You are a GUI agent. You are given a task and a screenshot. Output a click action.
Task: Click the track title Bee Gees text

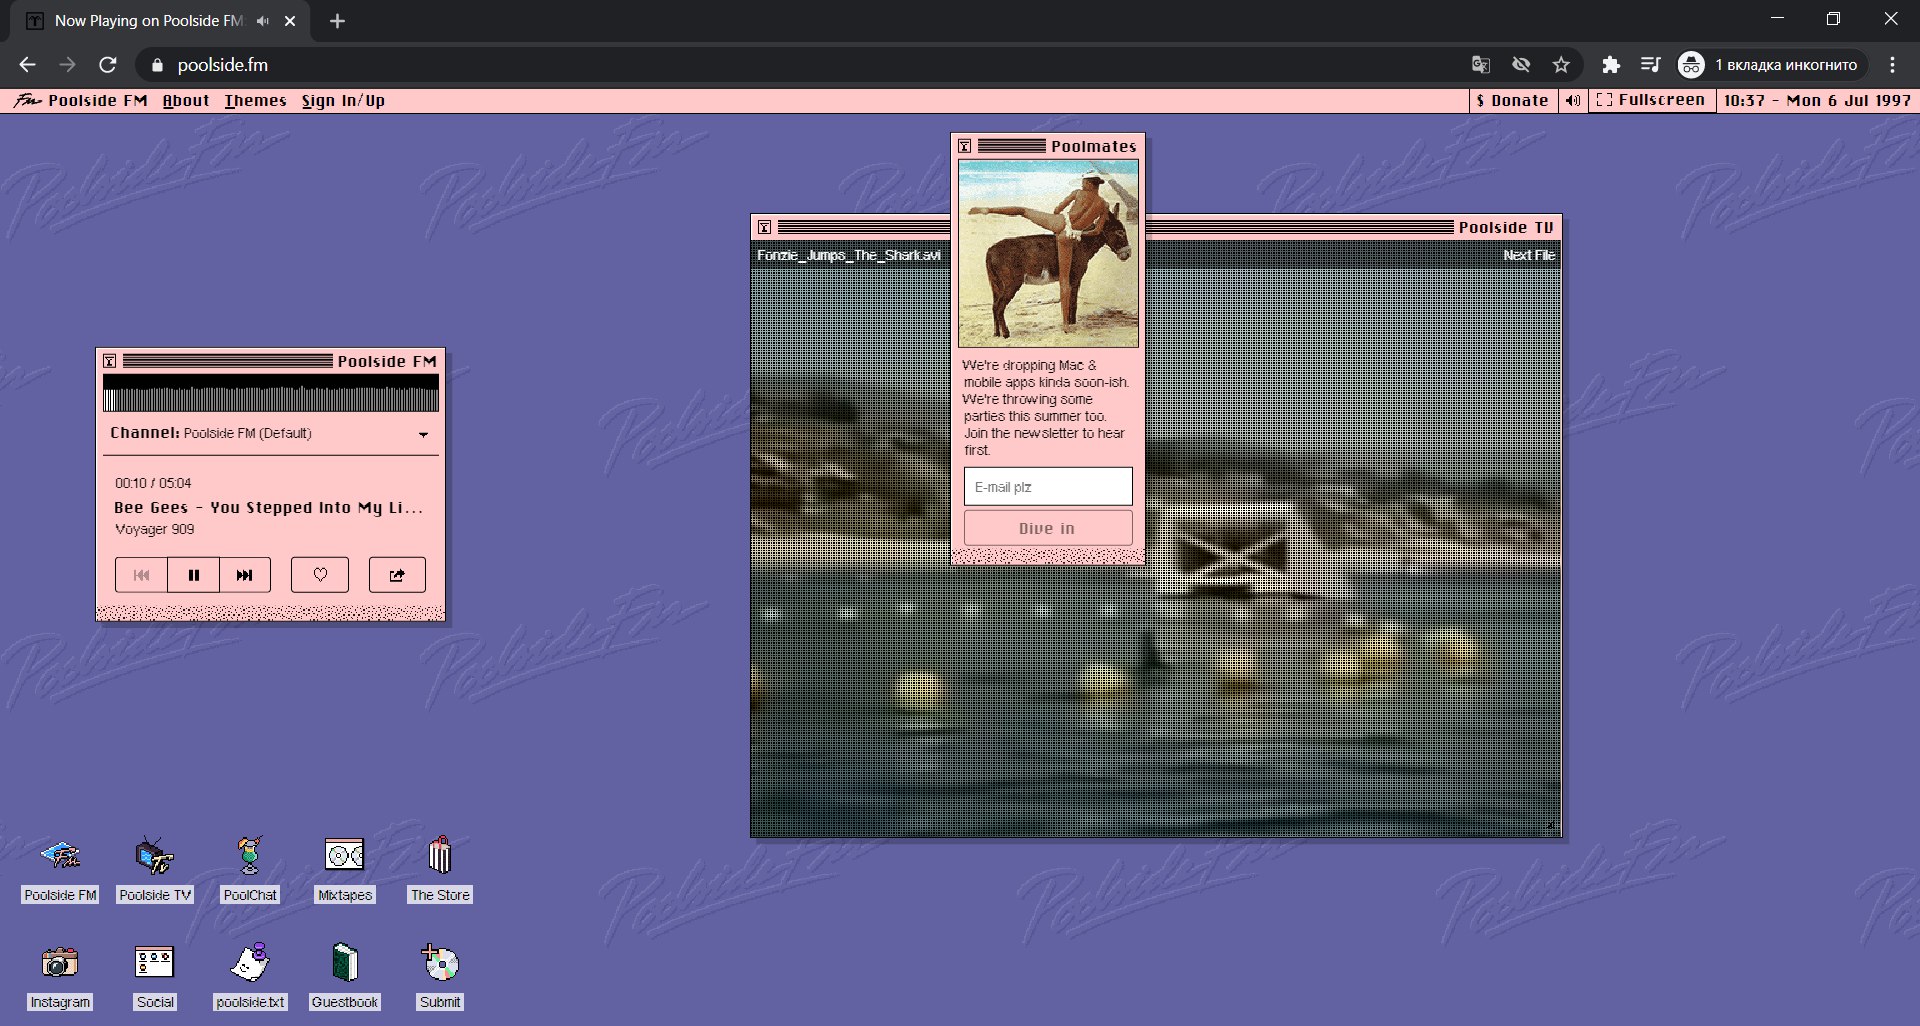coord(268,507)
